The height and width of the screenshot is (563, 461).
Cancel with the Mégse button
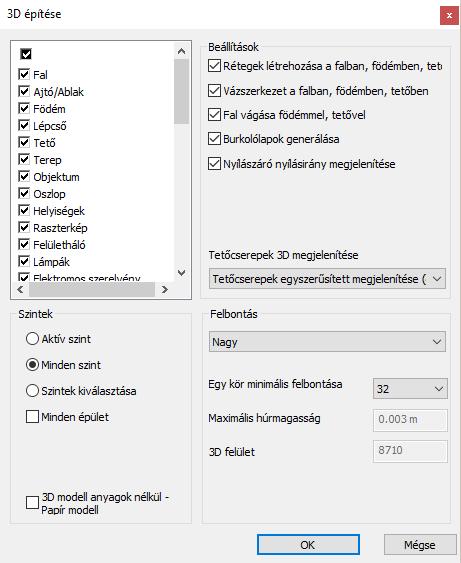tap(420, 545)
